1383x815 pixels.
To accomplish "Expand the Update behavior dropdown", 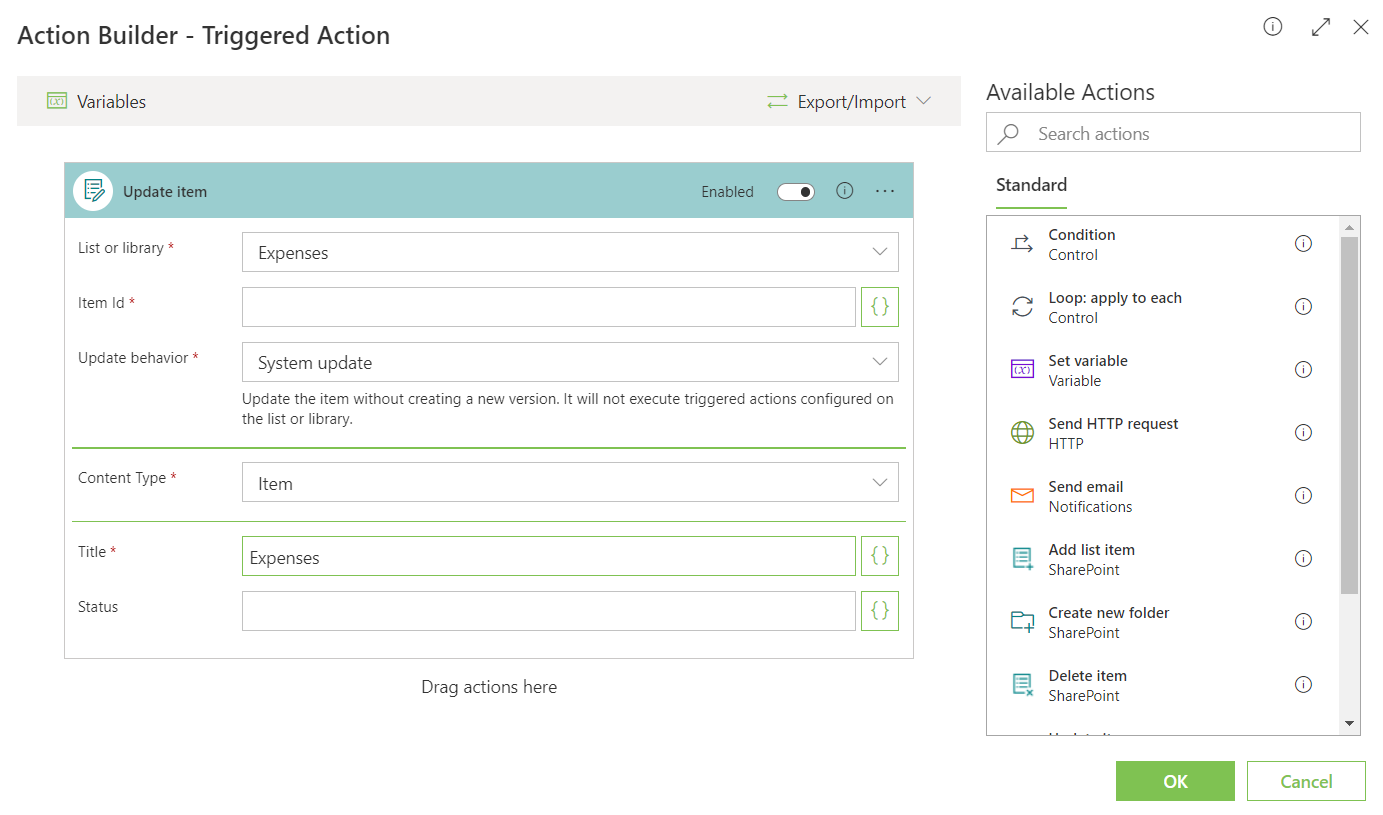I will pos(570,362).
